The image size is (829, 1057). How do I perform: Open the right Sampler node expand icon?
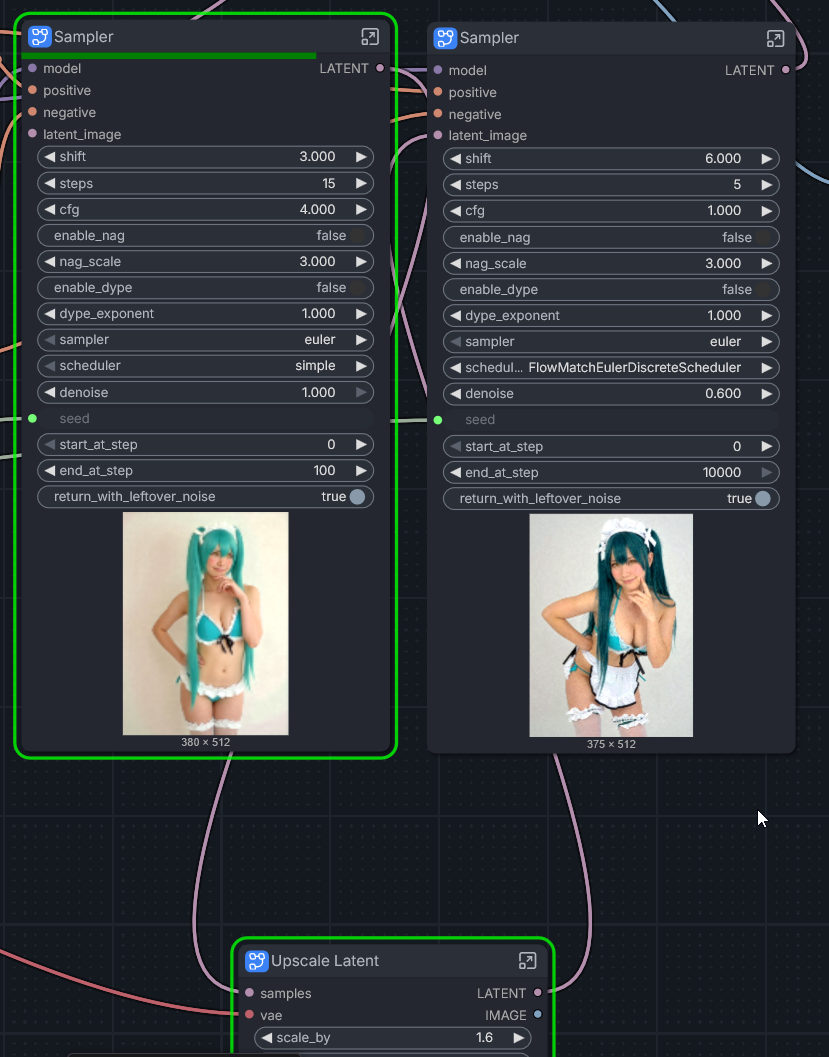[776, 38]
